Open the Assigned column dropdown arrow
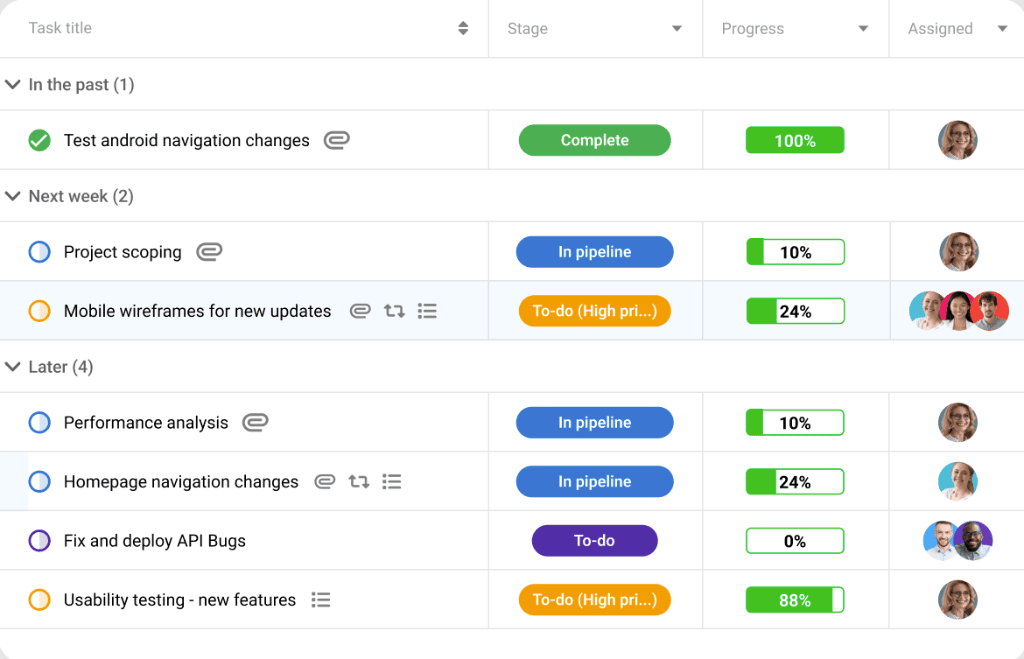This screenshot has width=1024, height=659. [x=1002, y=29]
